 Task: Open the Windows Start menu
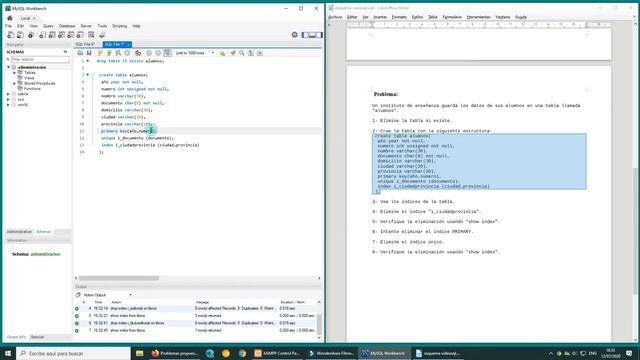coord(8,353)
